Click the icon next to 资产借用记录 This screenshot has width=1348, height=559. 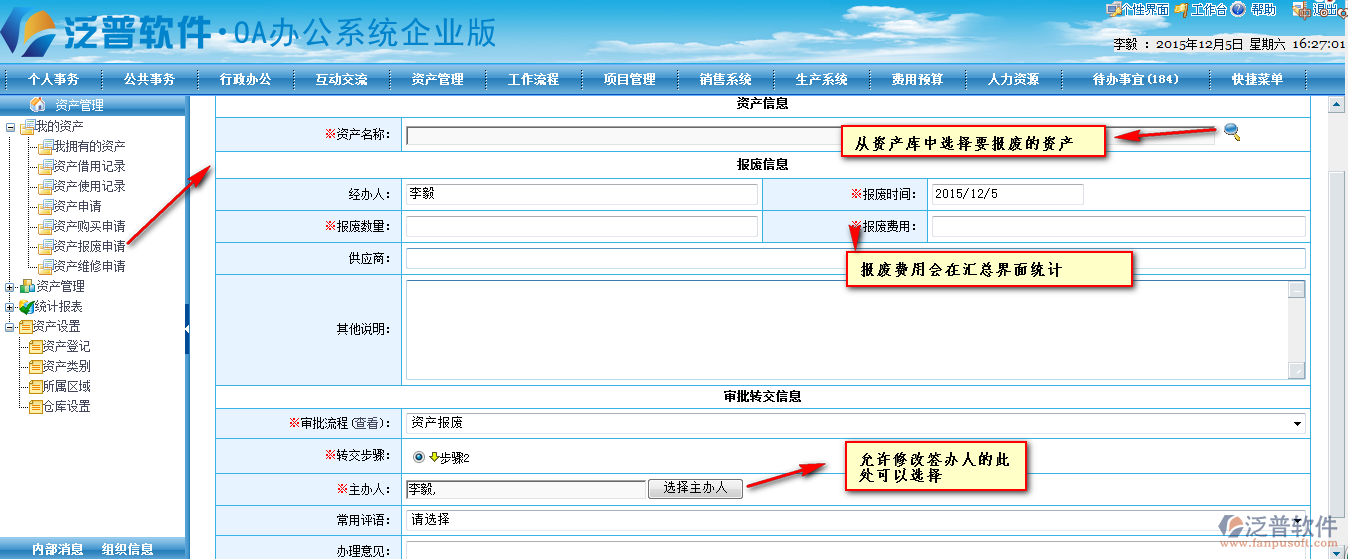[46, 167]
